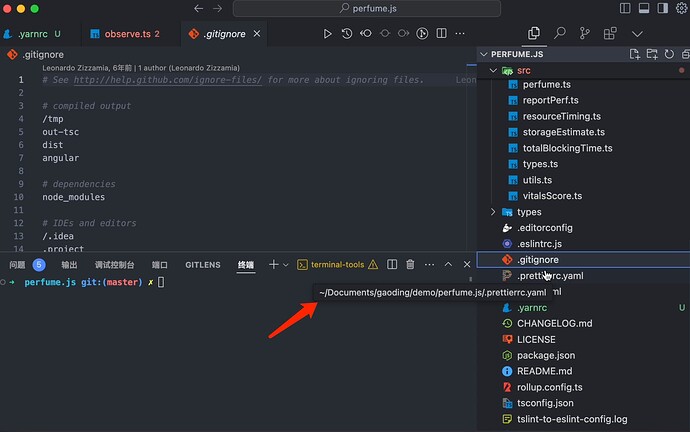Close the bottom panel
The width and height of the screenshot is (690, 432).
(467, 264)
